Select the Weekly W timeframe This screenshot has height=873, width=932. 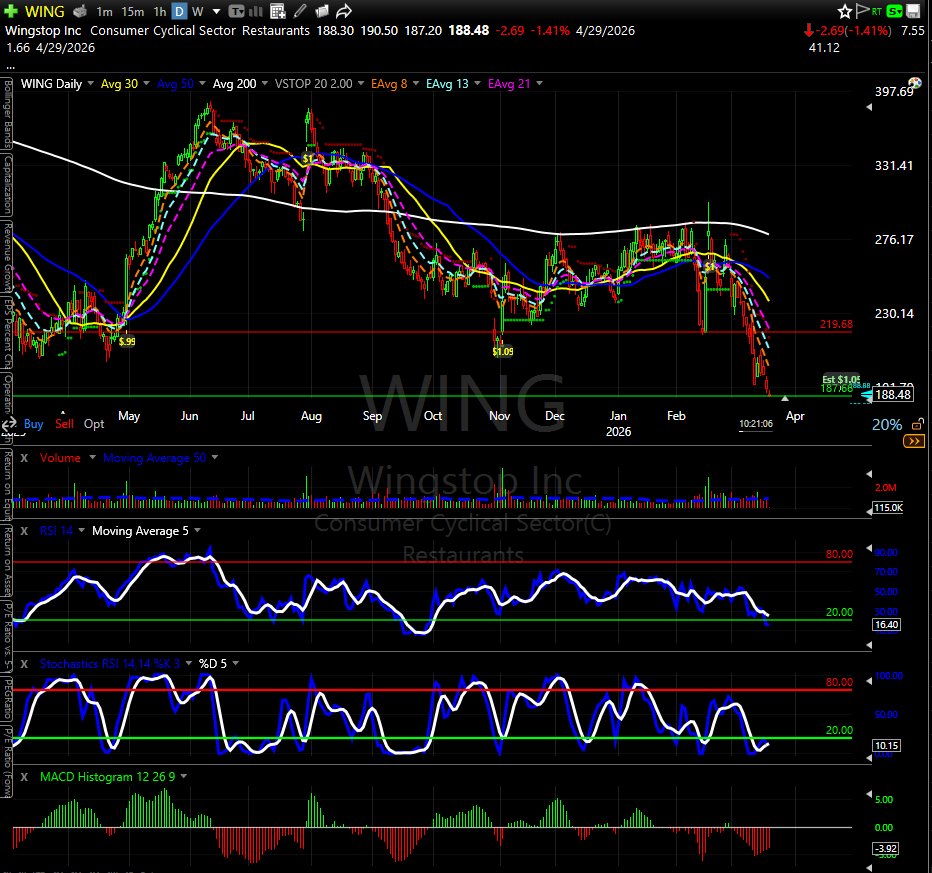click(198, 11)
